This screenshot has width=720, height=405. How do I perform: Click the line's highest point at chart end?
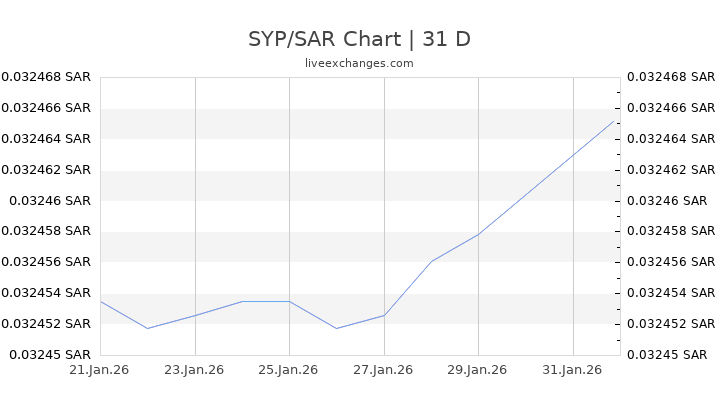[614, 121]
